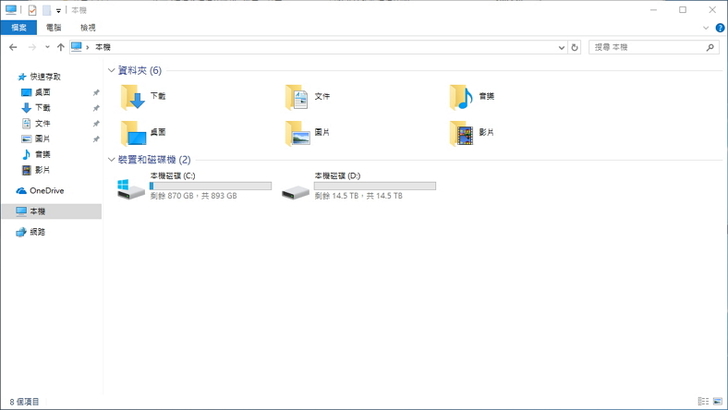Image resolution: width=728 pixels, height=410 pixels.
Task: Select the 本機磁碟 (C:) drive icon
Action: 131,189
